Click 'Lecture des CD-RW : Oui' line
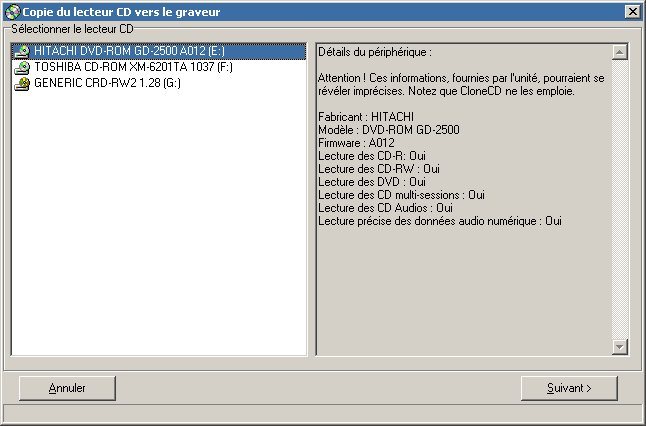Screen dimensions: 646x426 pyautogui.click(x=379, y=169)
